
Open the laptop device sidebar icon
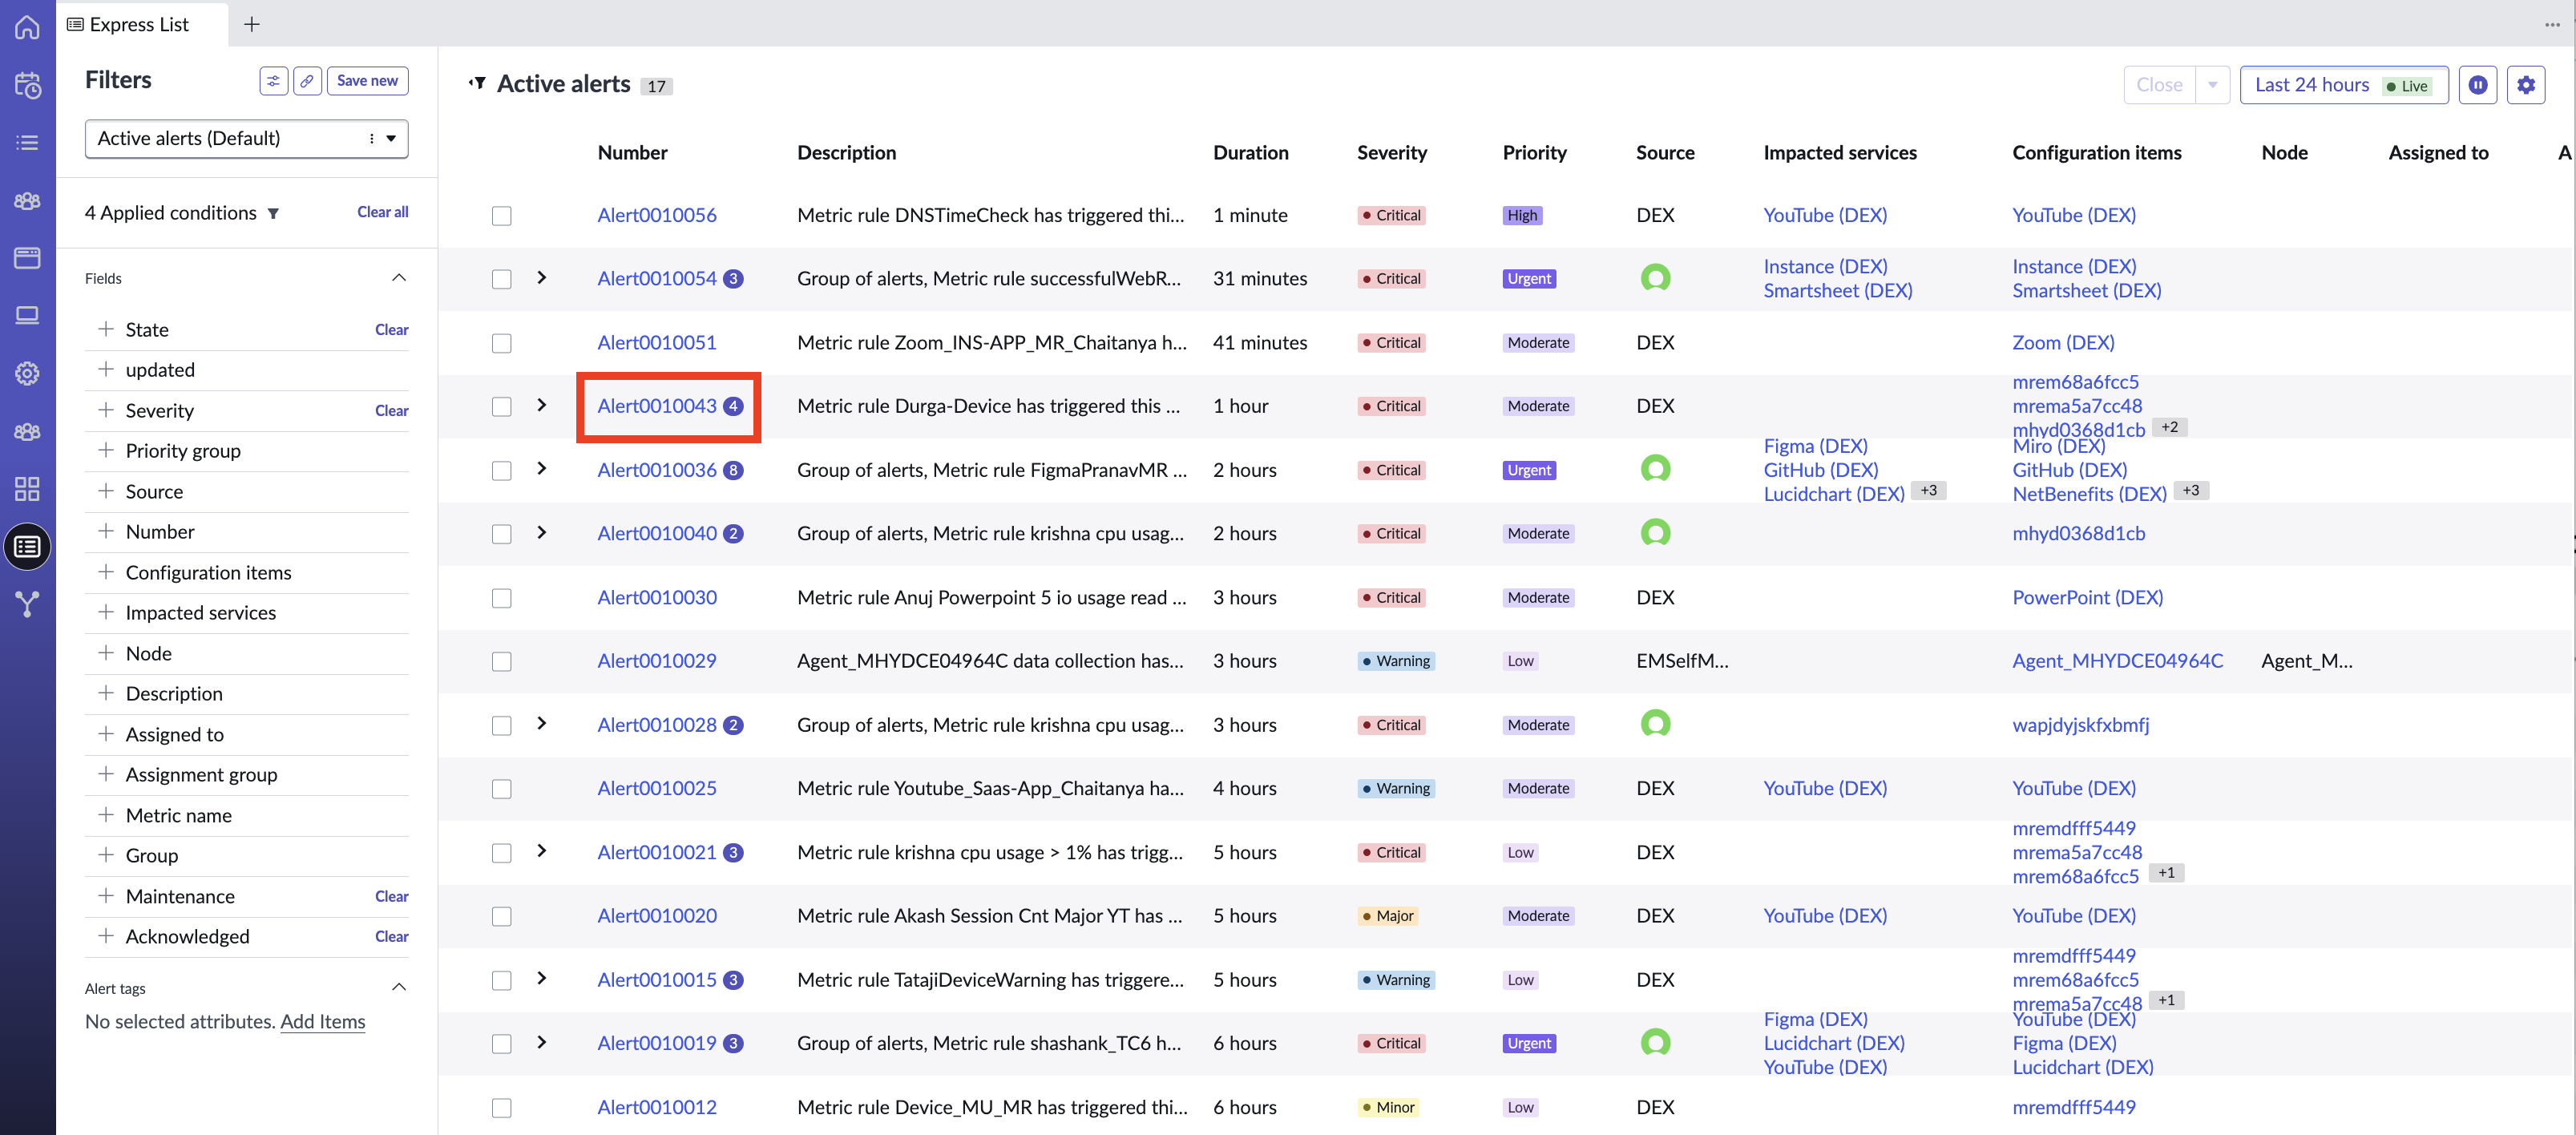(27, 316)
